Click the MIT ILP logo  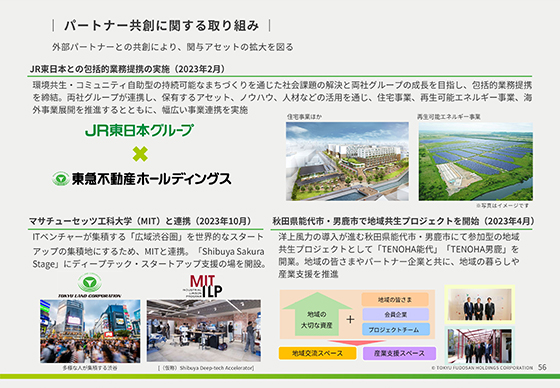(203, 286)
